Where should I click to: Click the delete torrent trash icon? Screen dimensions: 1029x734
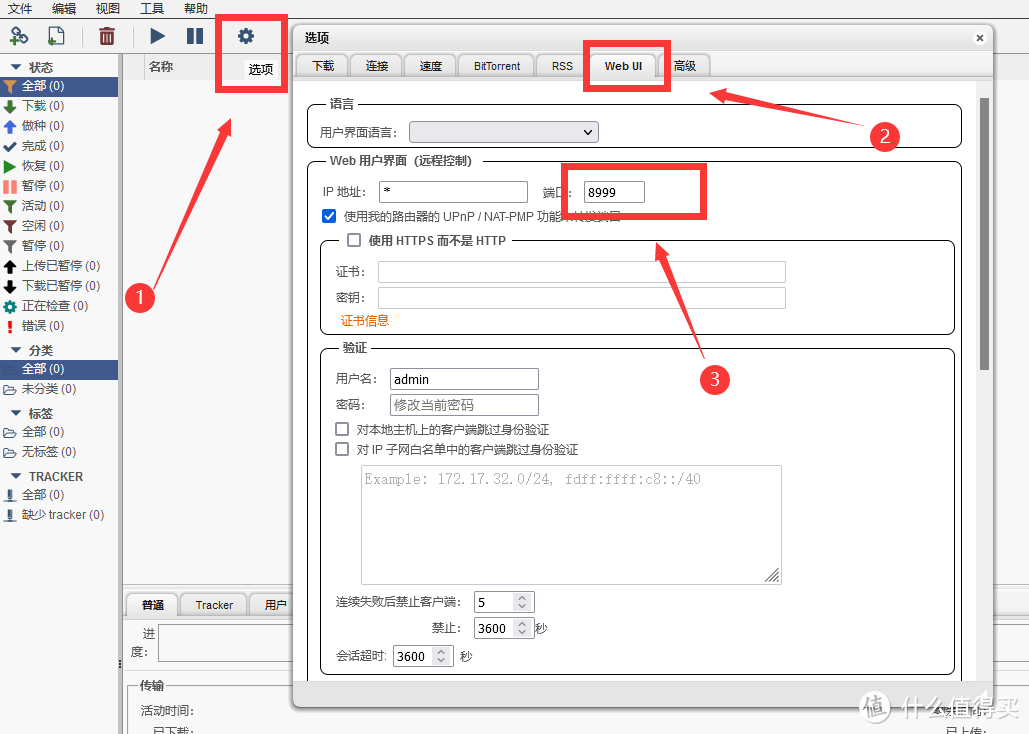click(x=106, y=36)
